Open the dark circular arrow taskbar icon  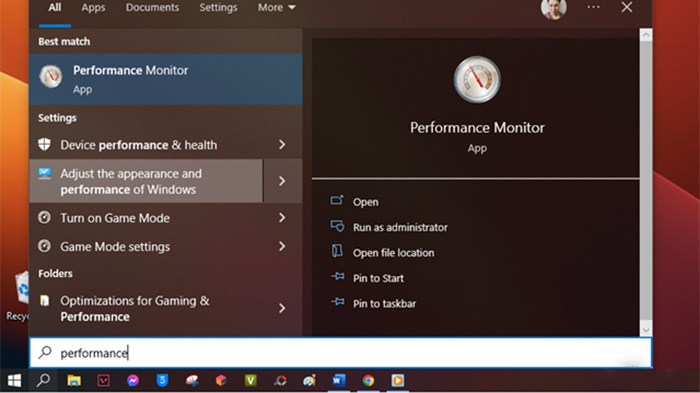(x=280, y=380)
